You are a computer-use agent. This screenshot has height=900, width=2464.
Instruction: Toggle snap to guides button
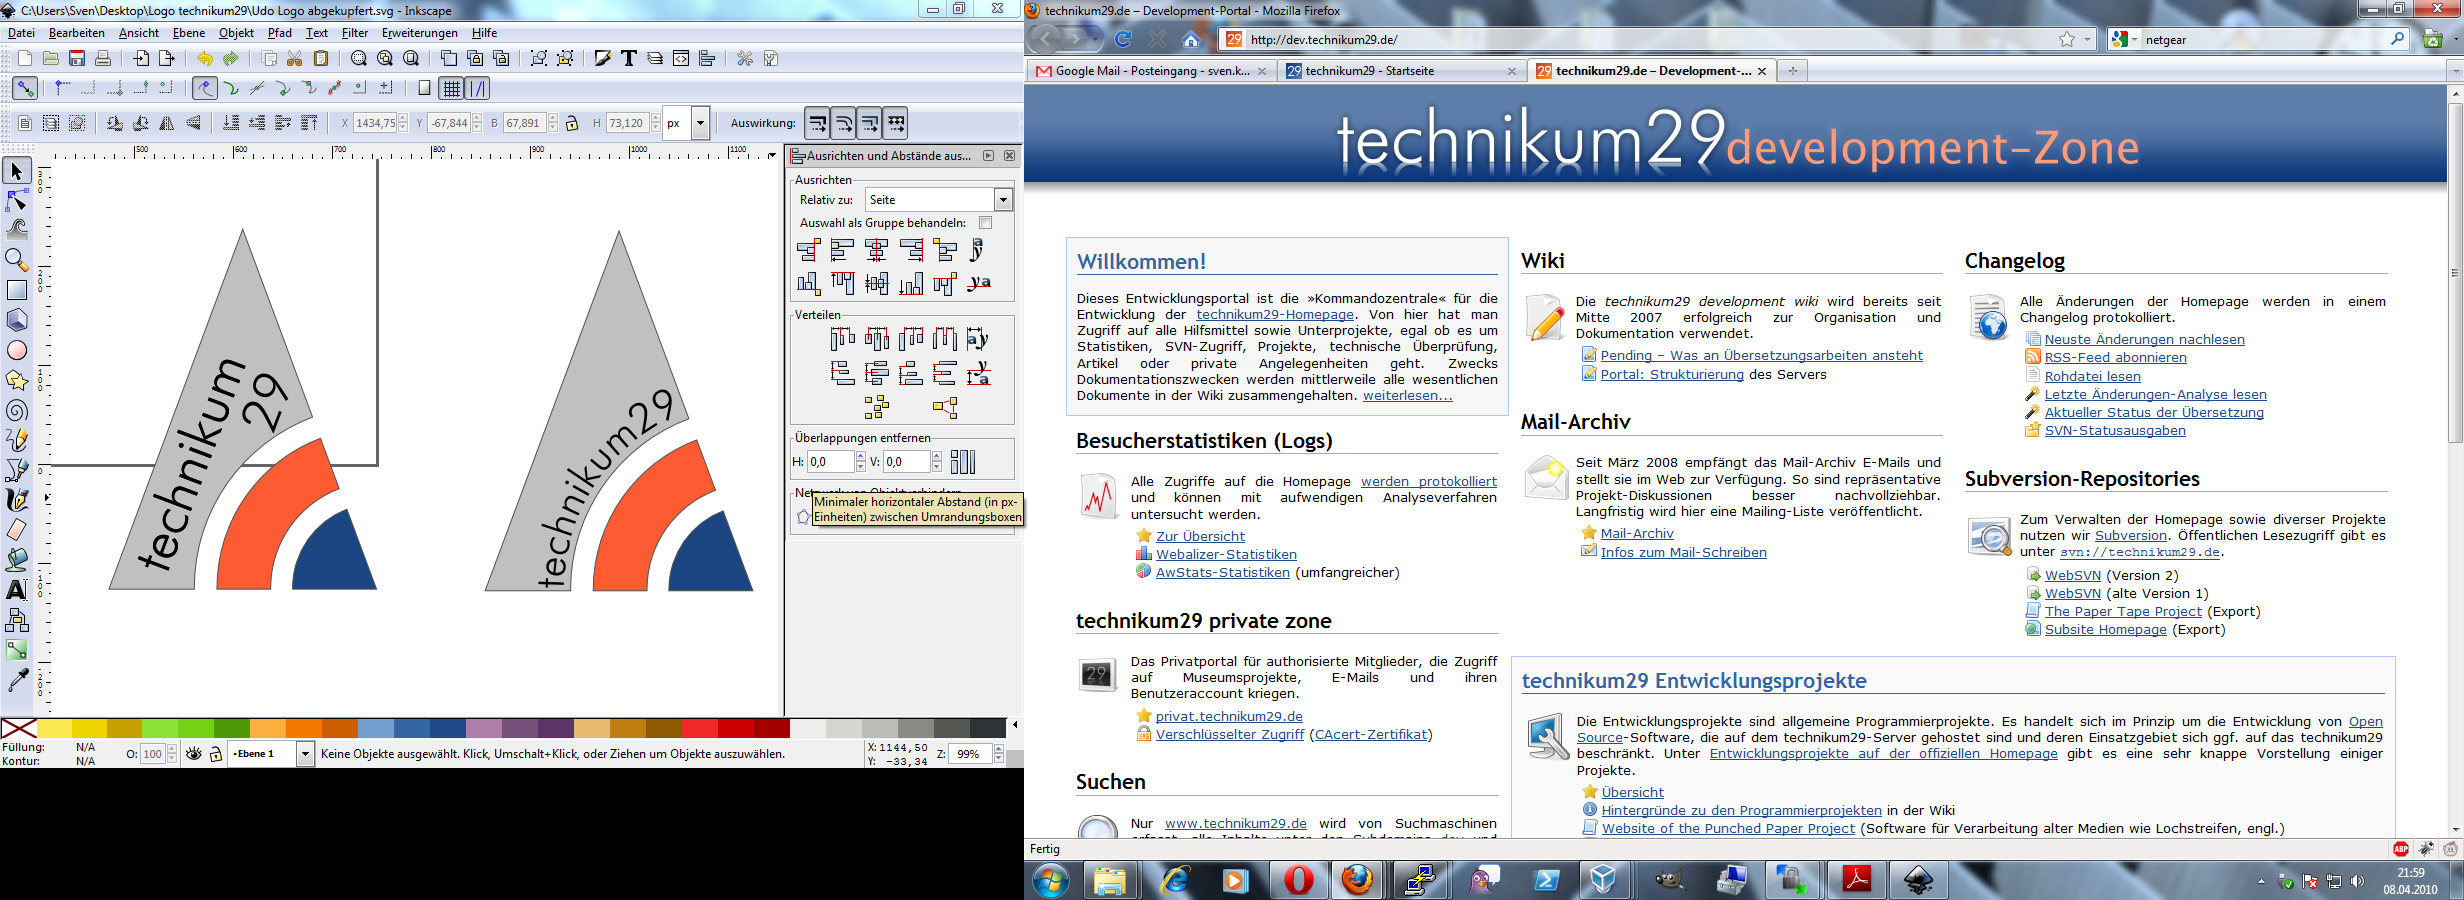click(479, 88)
